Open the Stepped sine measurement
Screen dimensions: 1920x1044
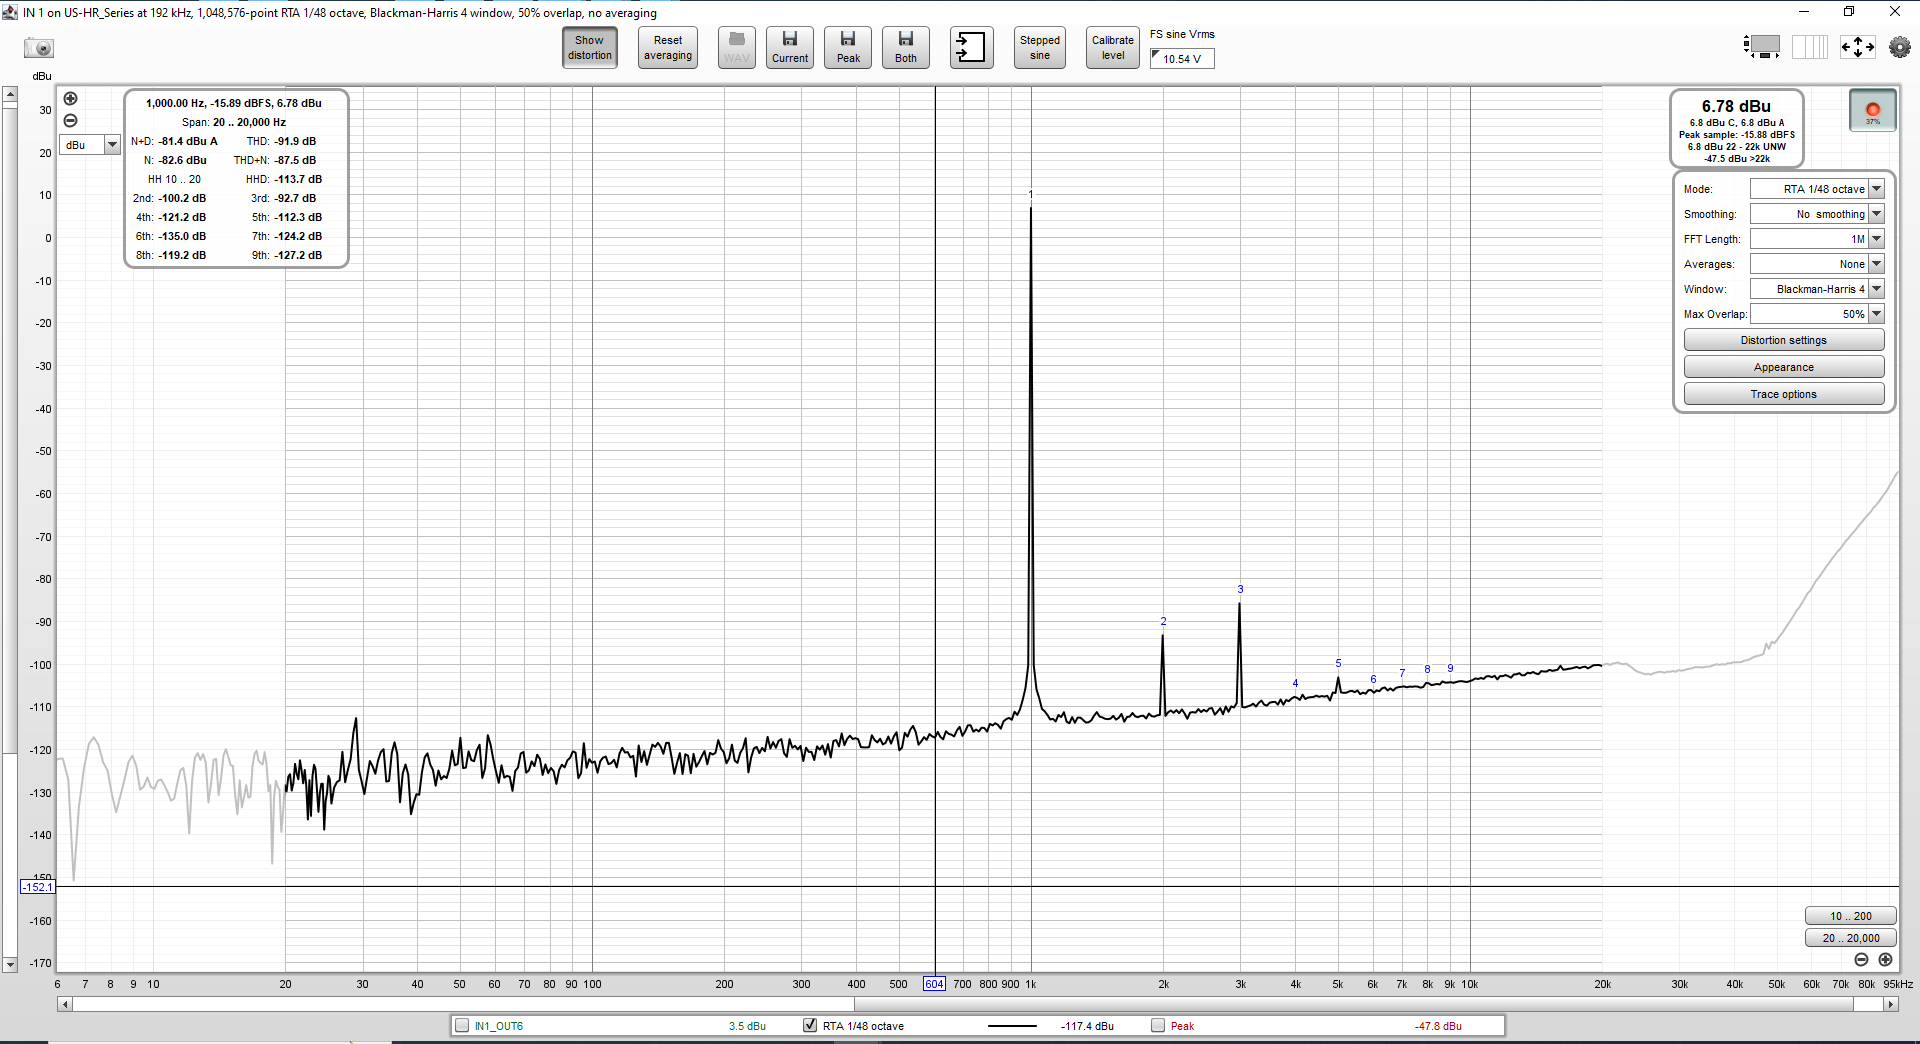click(x=1040, y=48)
